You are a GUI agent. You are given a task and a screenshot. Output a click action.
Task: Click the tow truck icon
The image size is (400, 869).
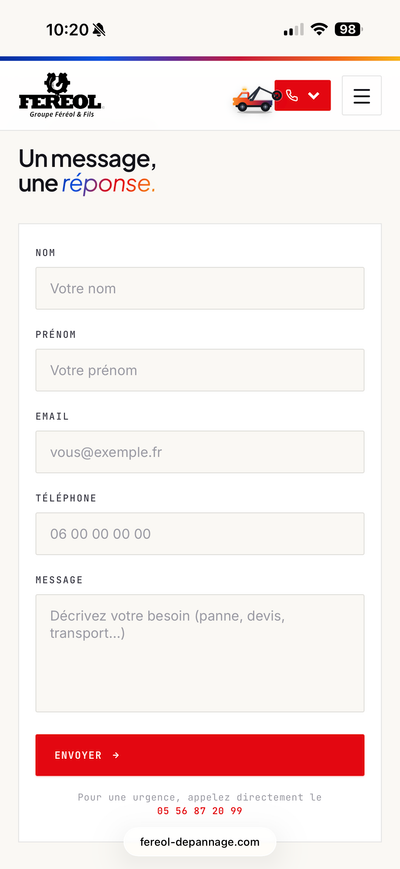pos(256,99)
